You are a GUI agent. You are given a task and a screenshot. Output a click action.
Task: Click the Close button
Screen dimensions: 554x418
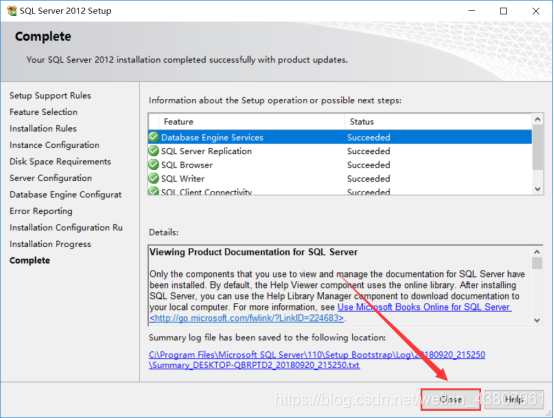(x=450, y=399)
